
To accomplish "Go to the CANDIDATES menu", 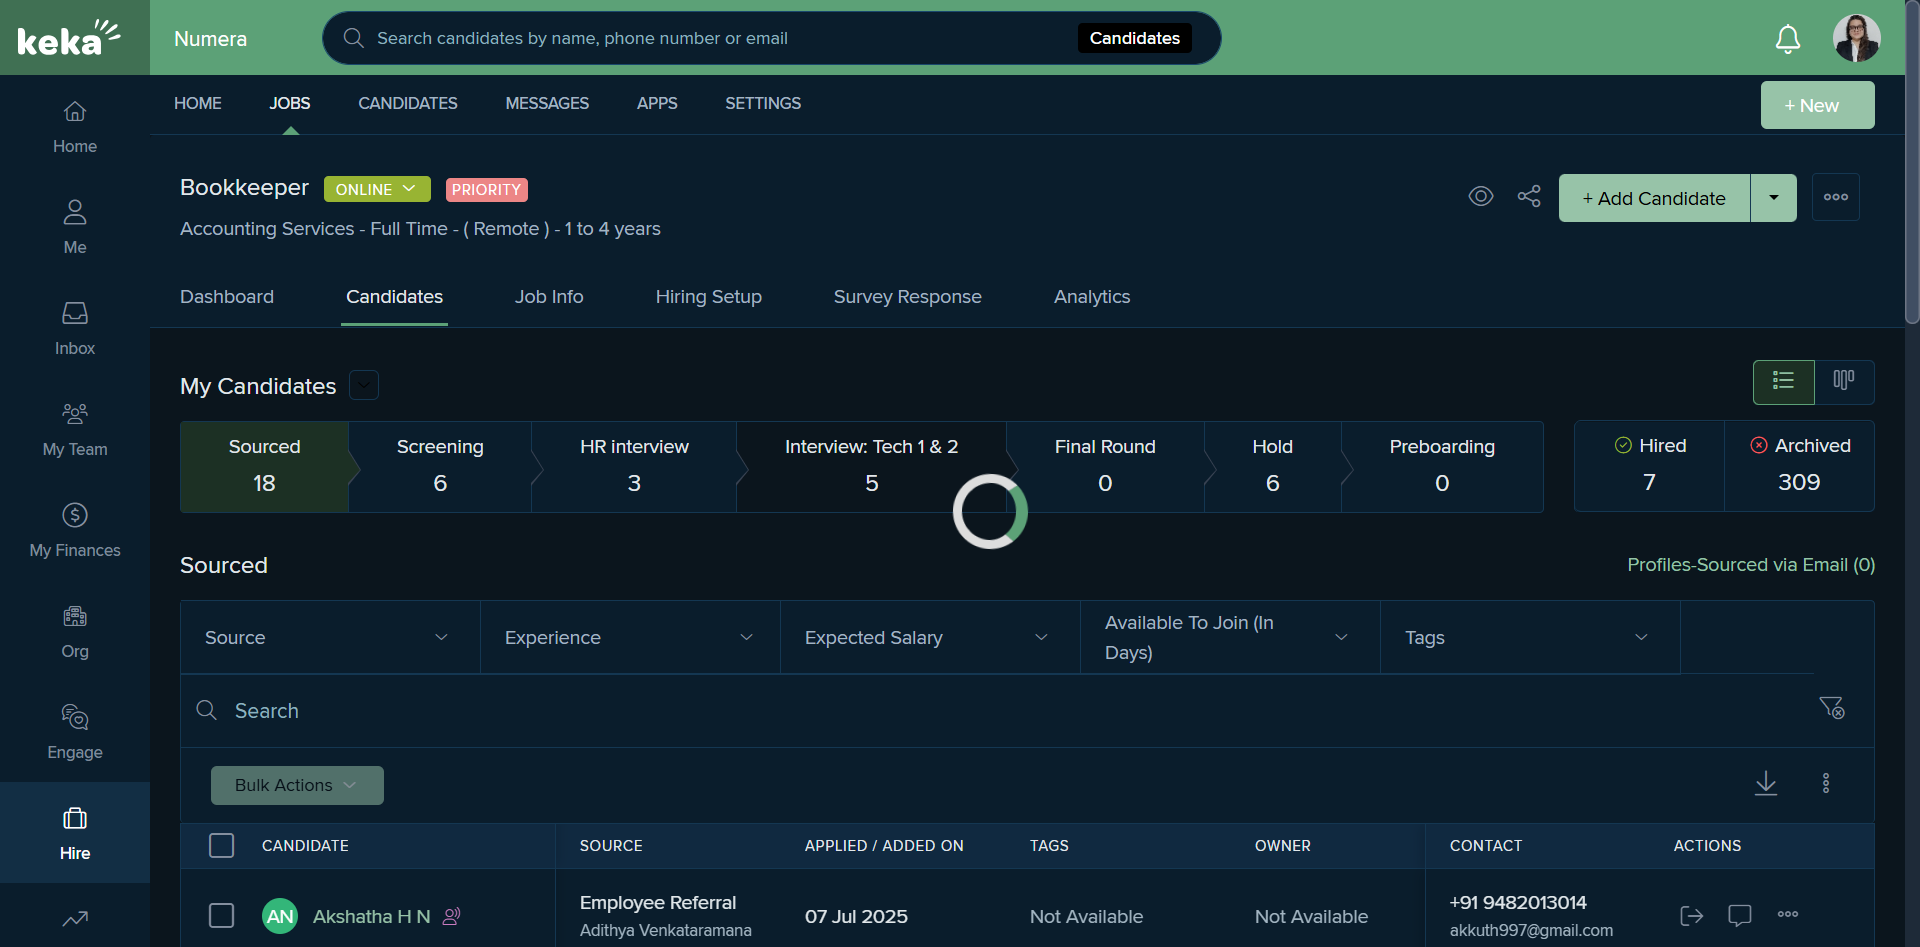I will (x=408, y=103).
